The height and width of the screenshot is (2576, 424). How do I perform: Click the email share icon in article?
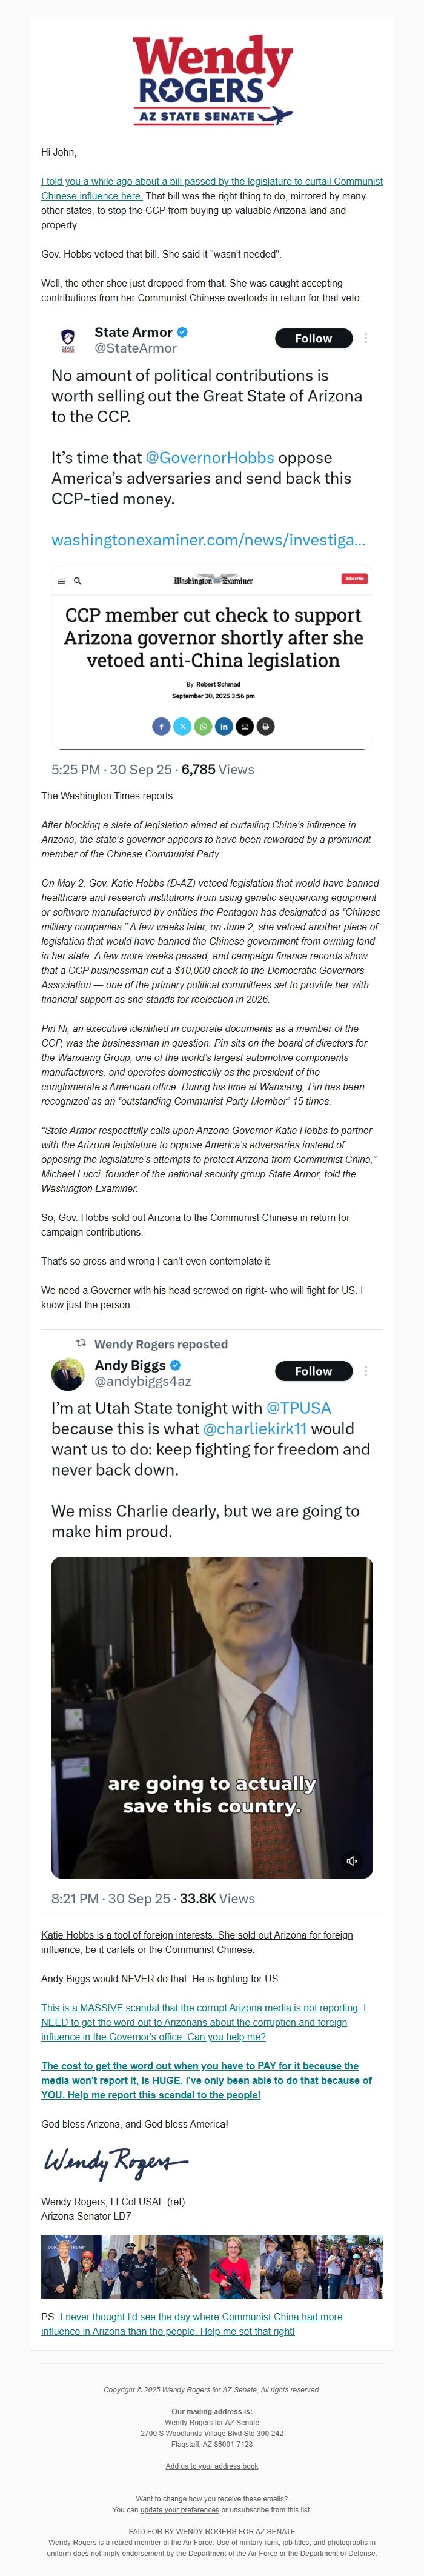(245, 726)
